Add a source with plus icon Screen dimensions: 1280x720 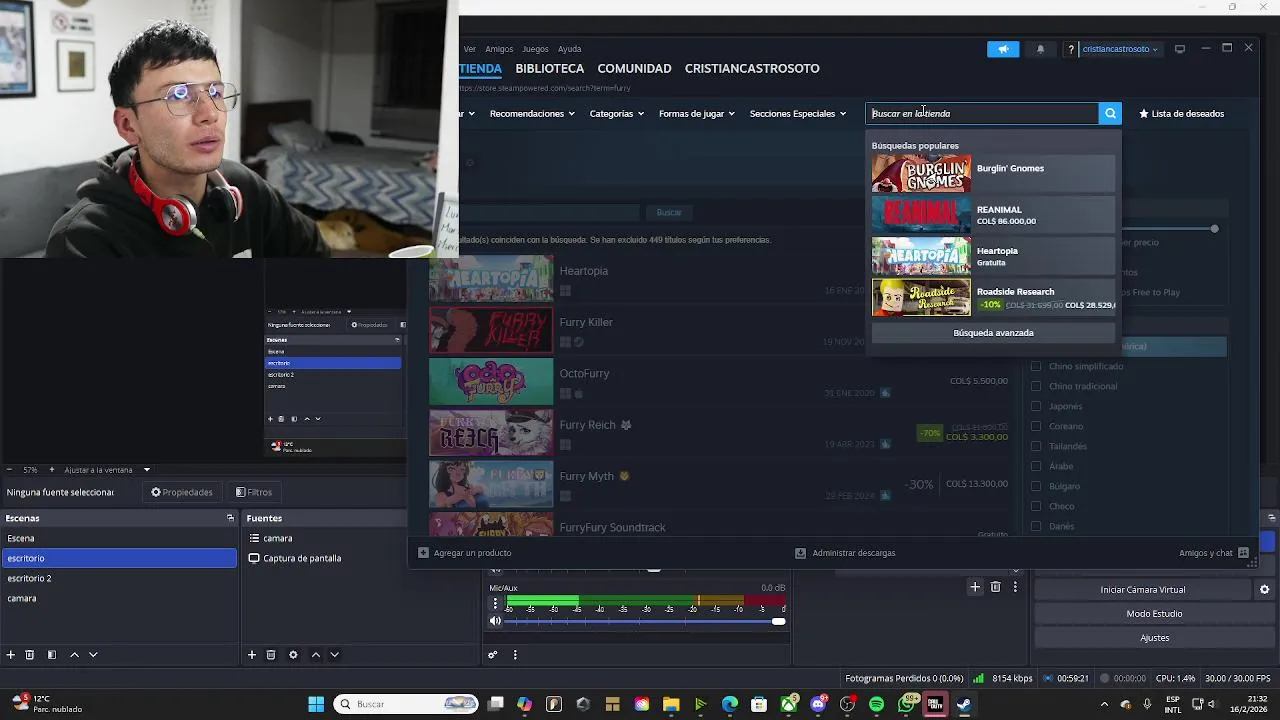point(252,655)
